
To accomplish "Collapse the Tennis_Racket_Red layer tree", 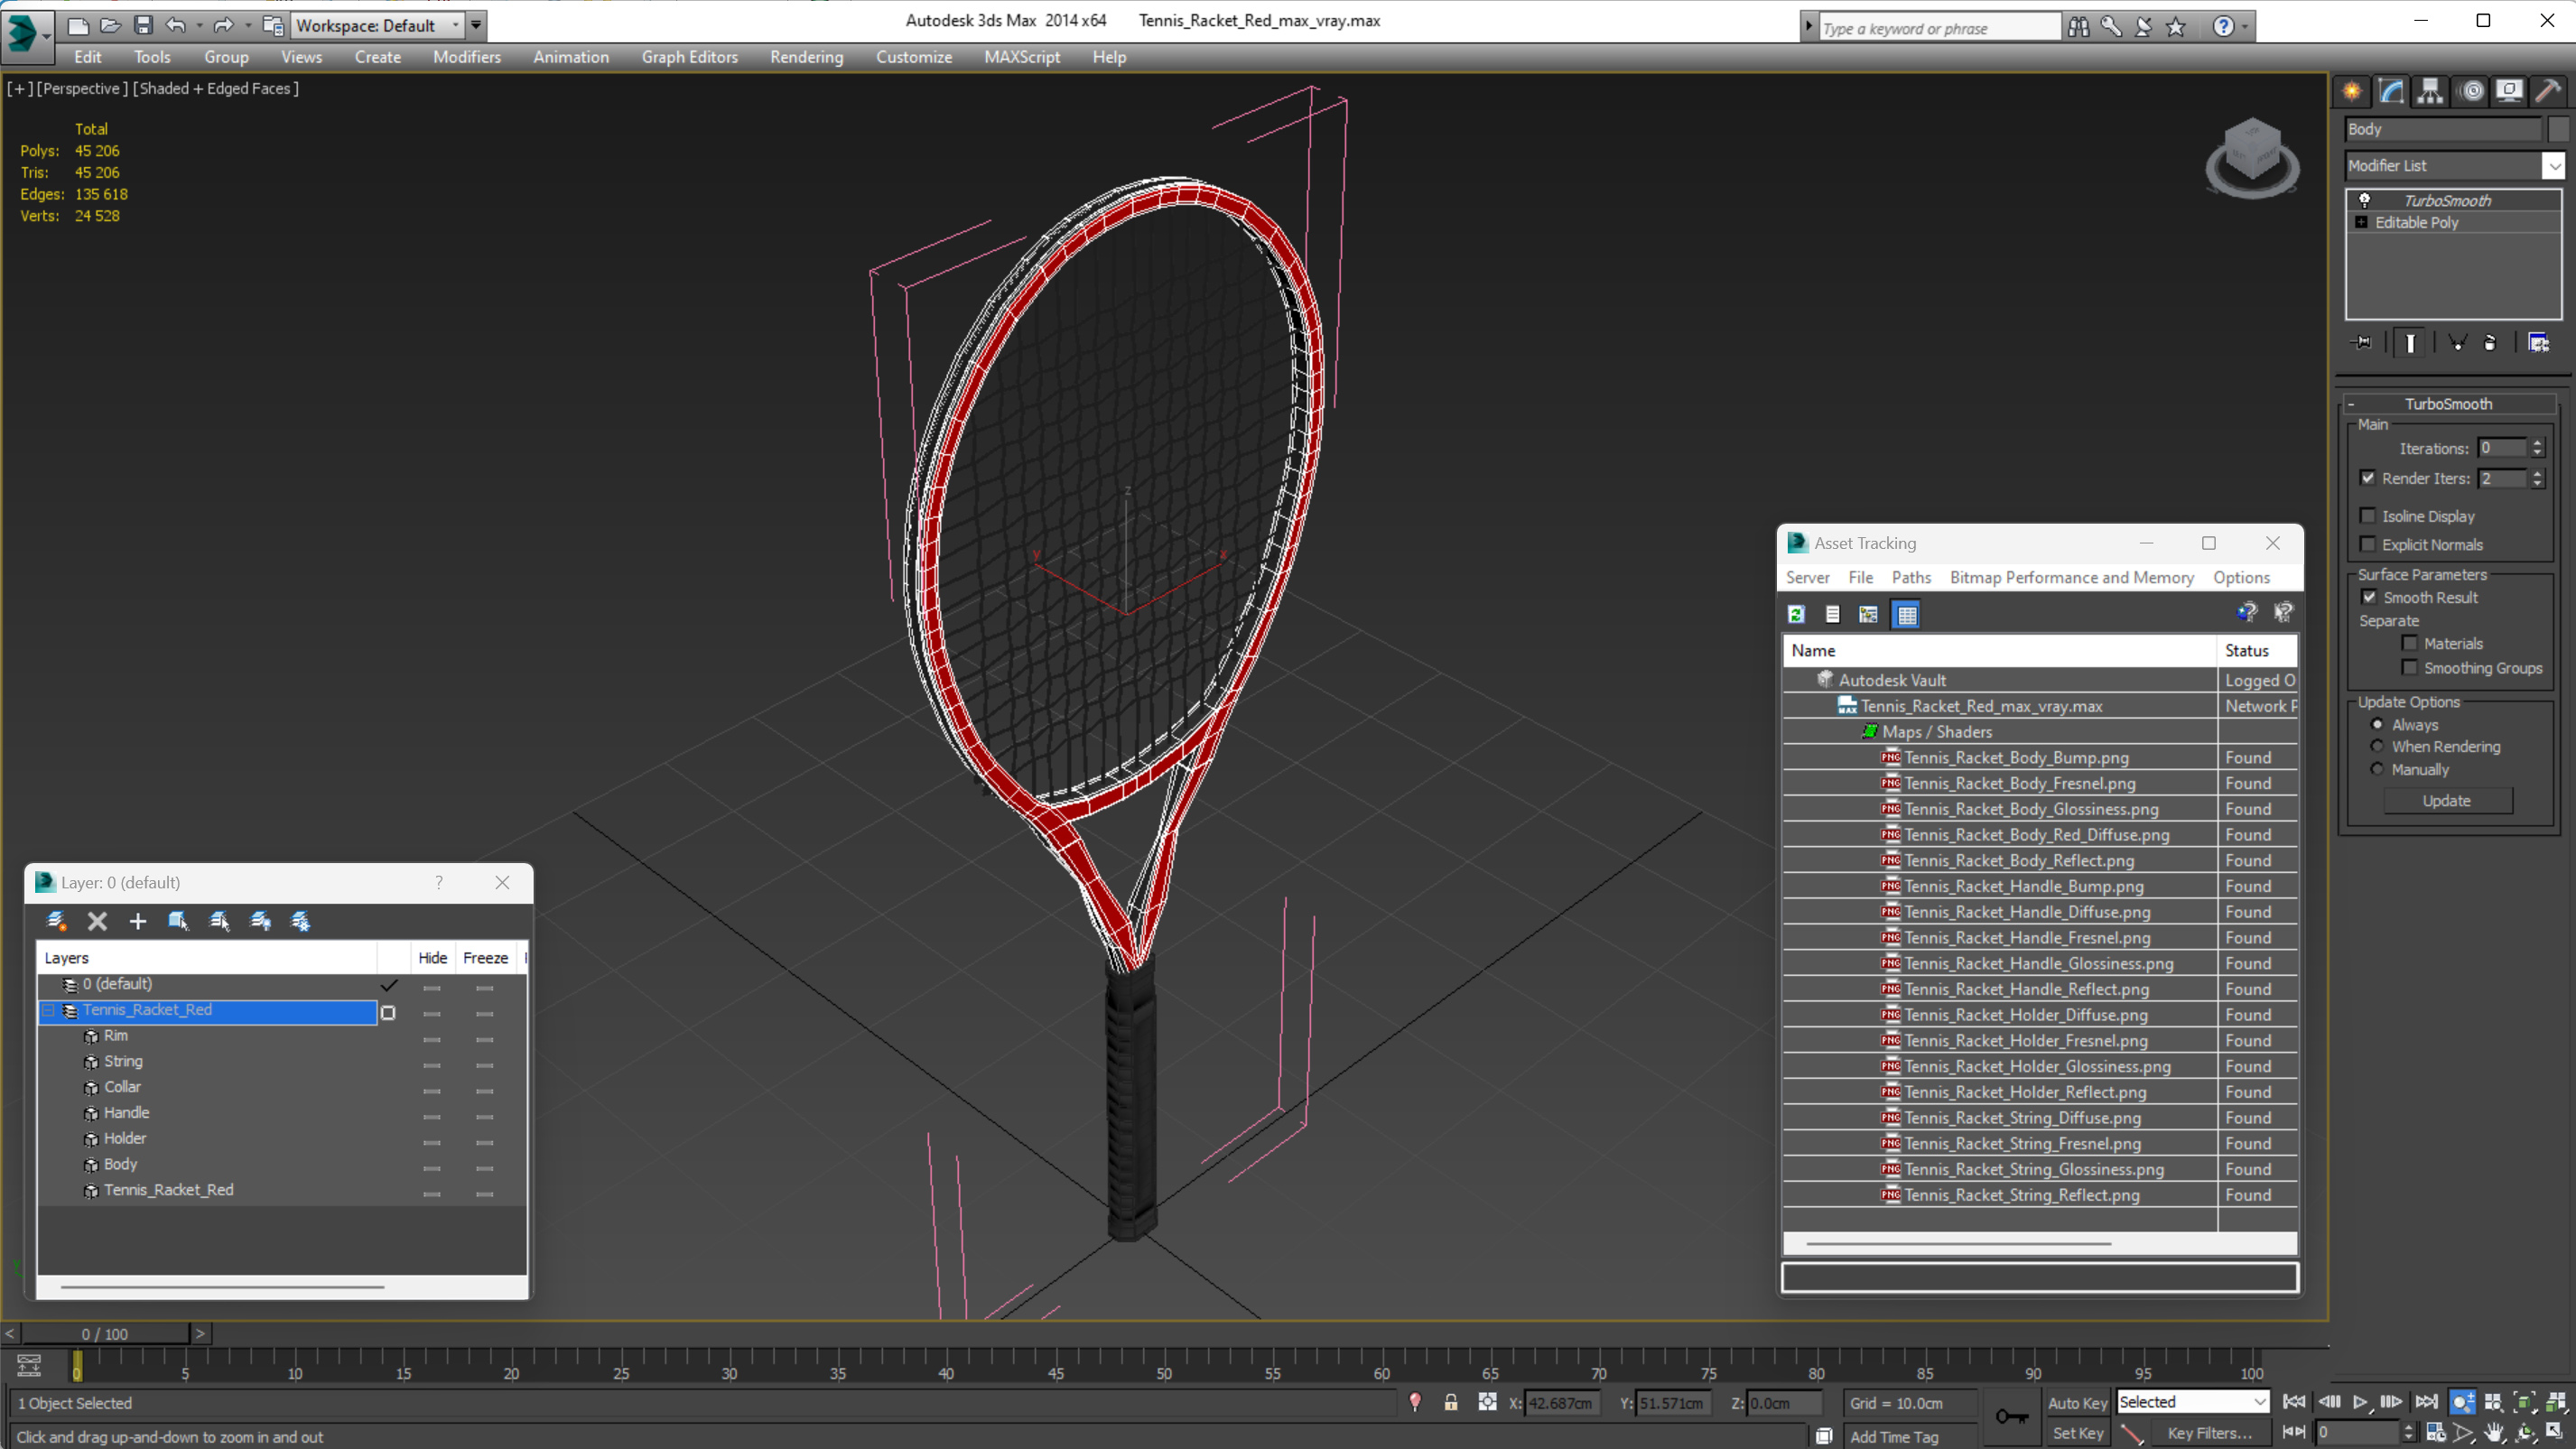I will tap(47, 1010).
